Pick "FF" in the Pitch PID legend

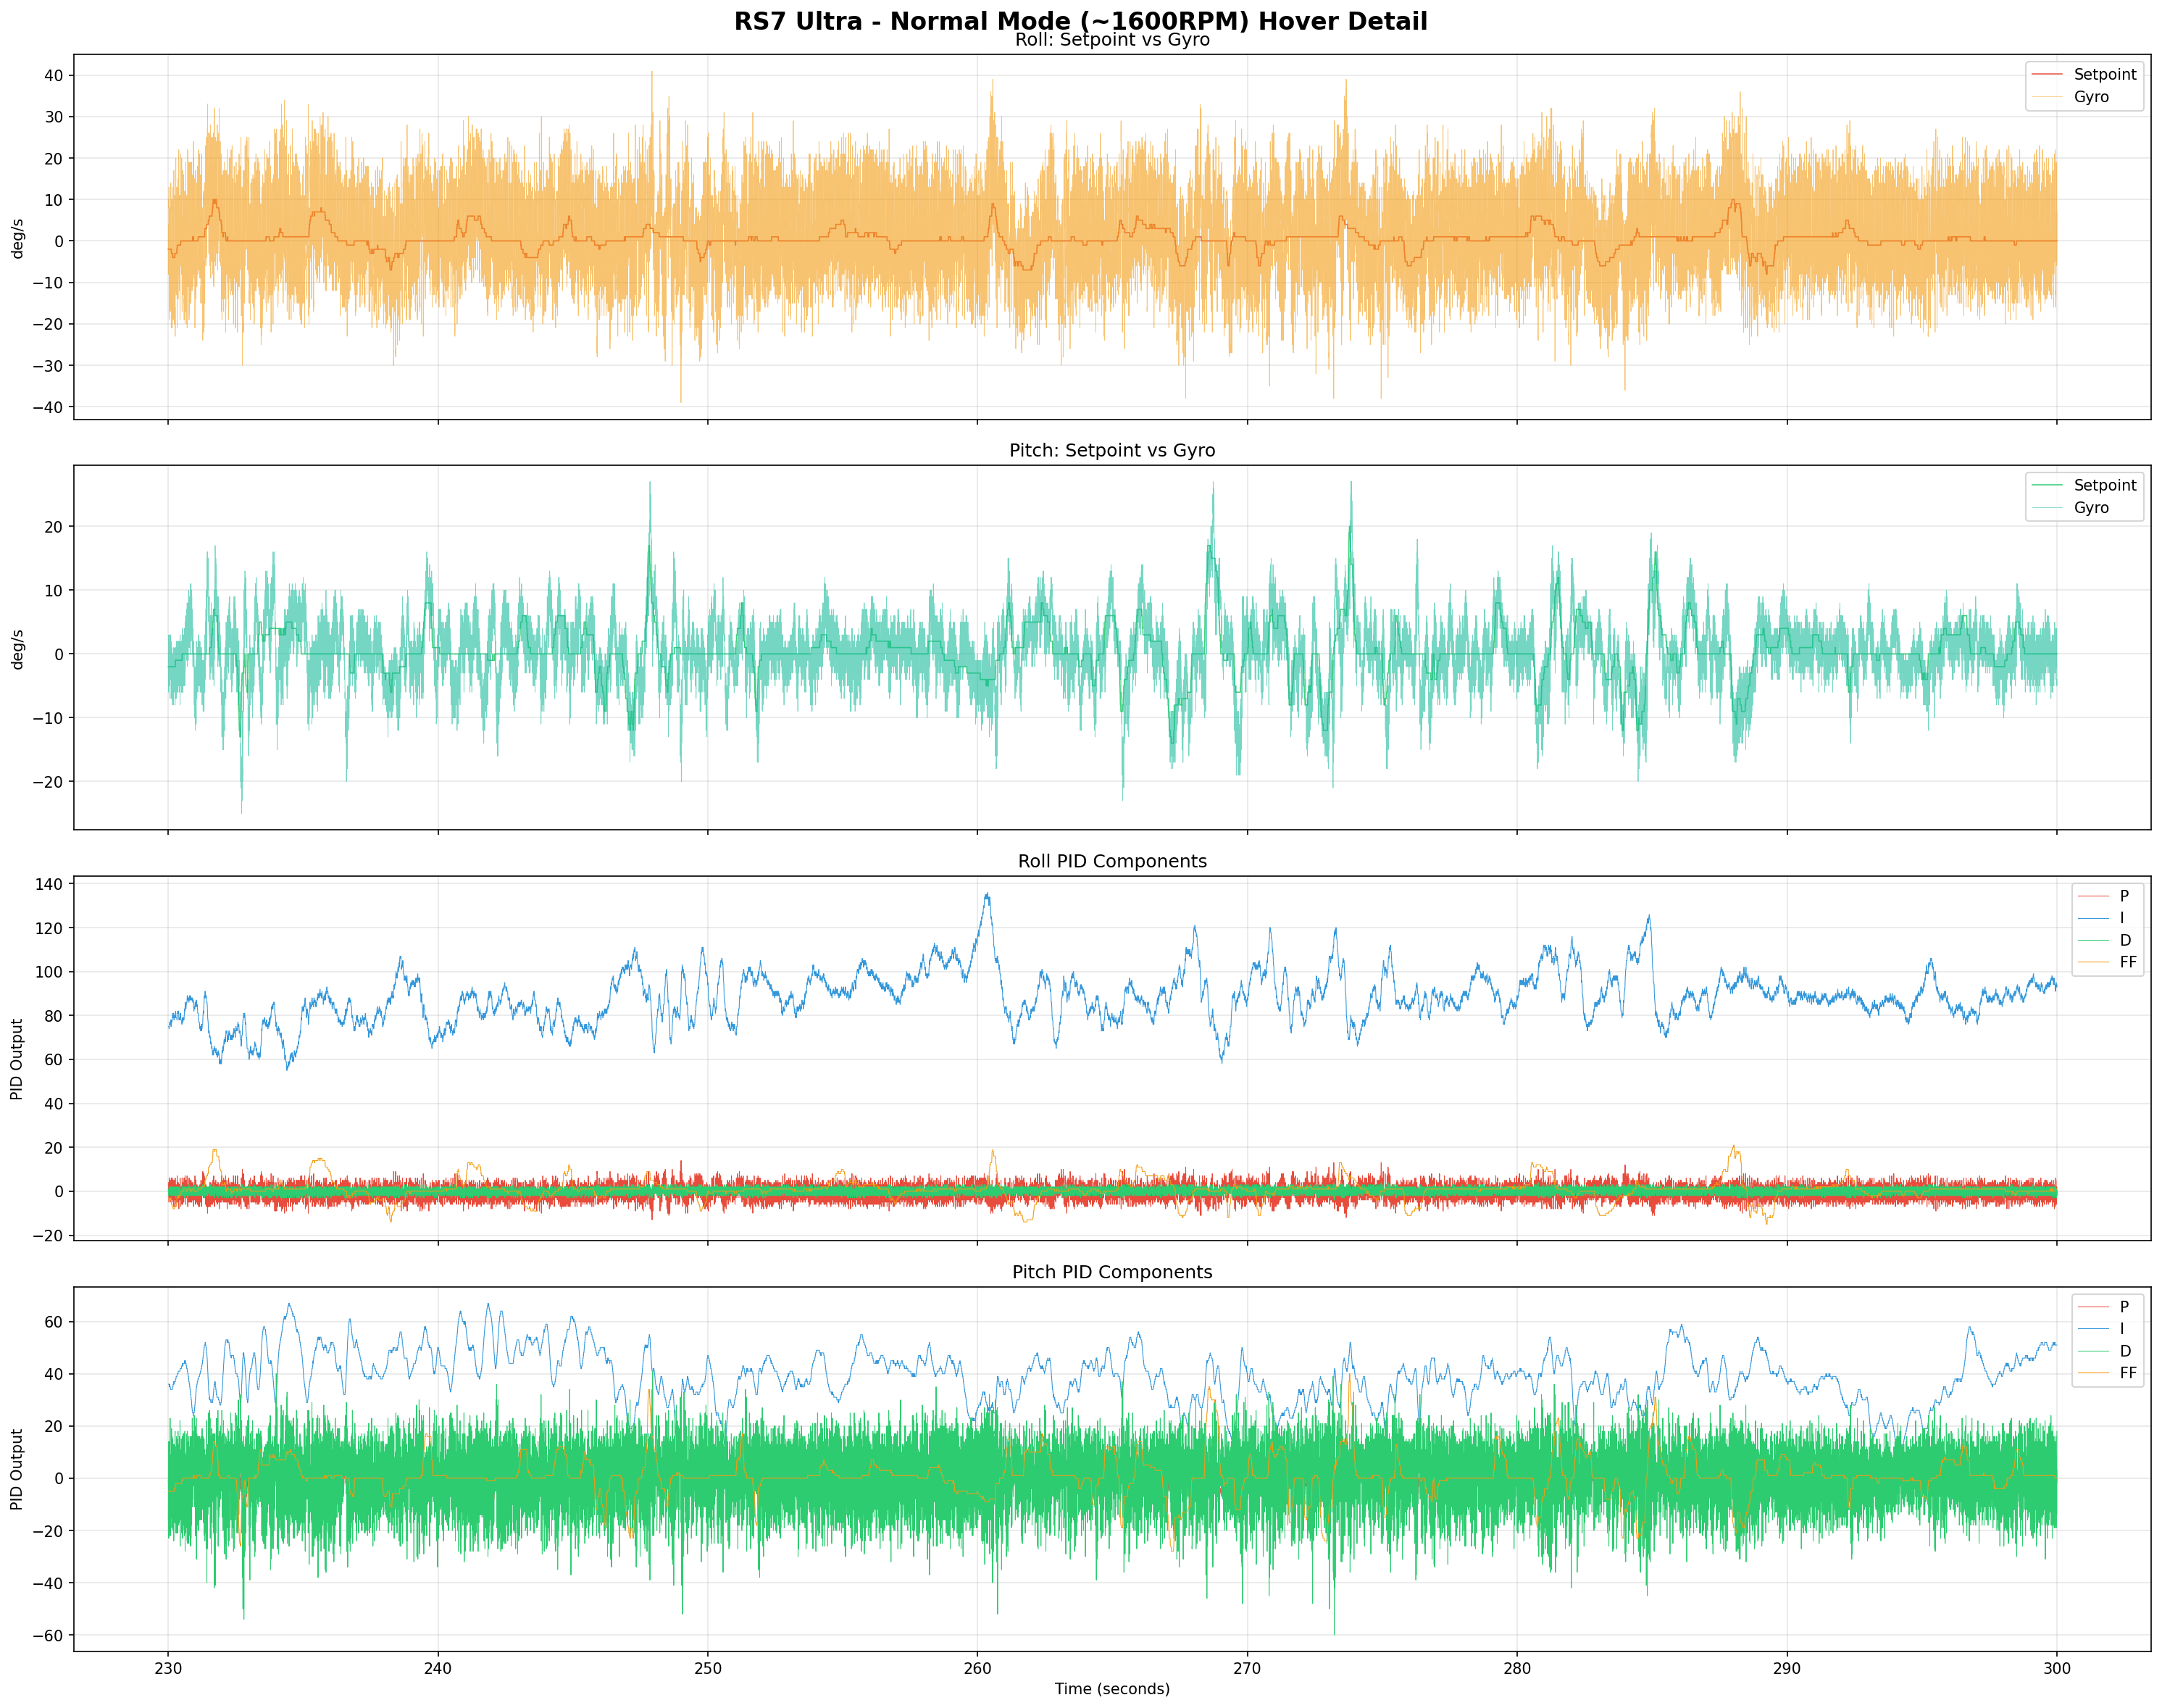pyautogui.click(x=2128, y=1373)
